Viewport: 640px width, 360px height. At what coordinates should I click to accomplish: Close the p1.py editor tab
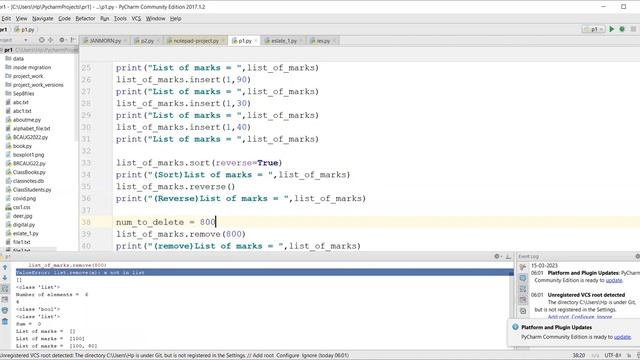coord(256,41)
